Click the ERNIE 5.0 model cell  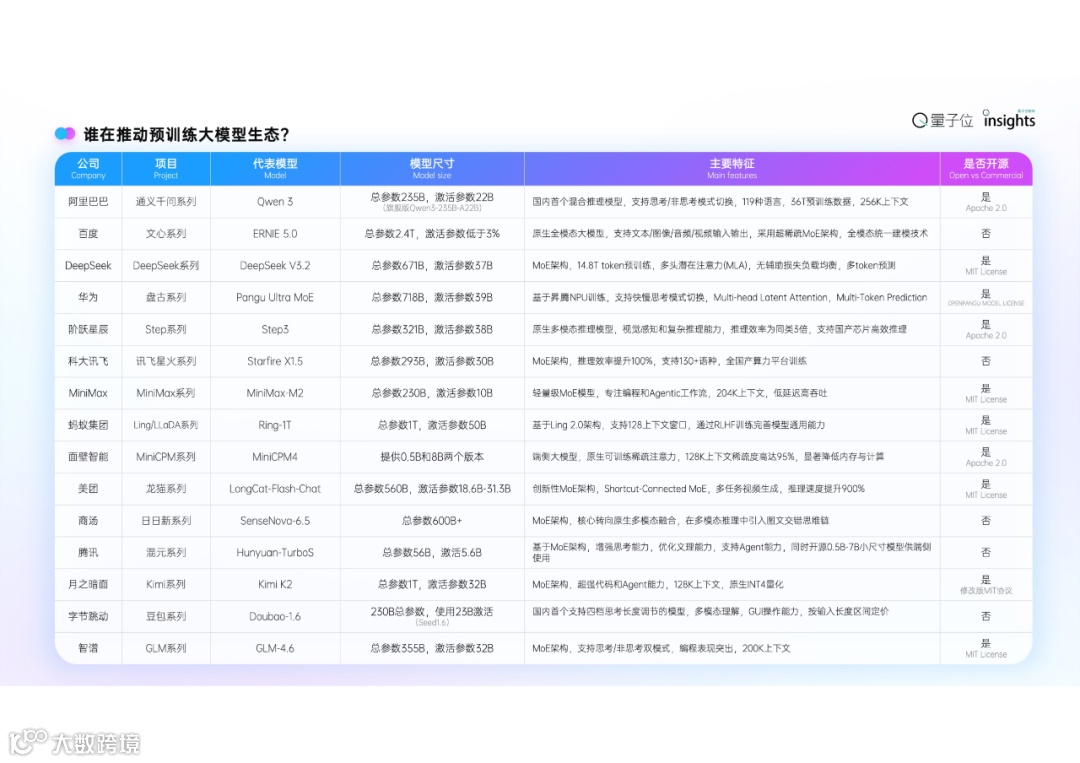click(x=275, y=233)
